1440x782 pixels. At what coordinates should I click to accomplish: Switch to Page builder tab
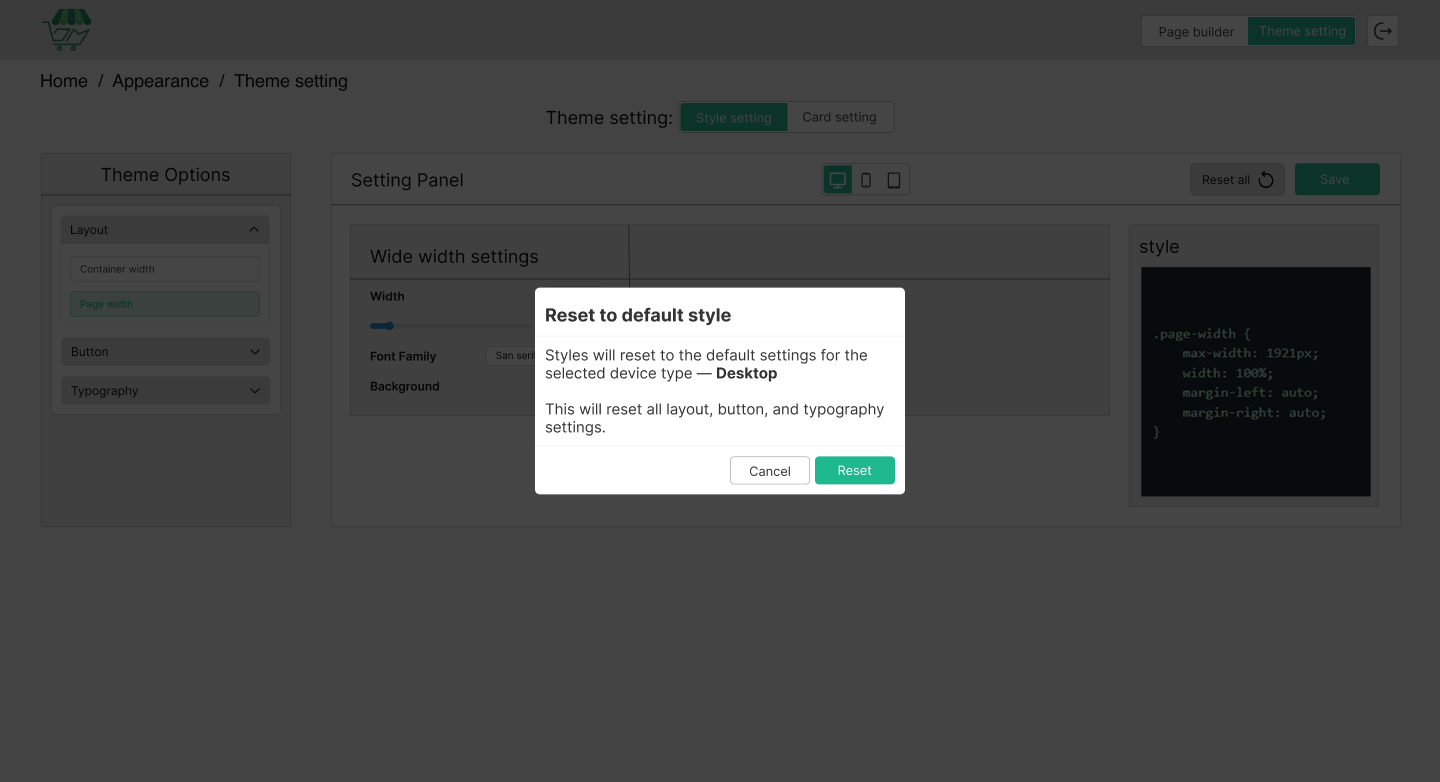(1196, 31)
